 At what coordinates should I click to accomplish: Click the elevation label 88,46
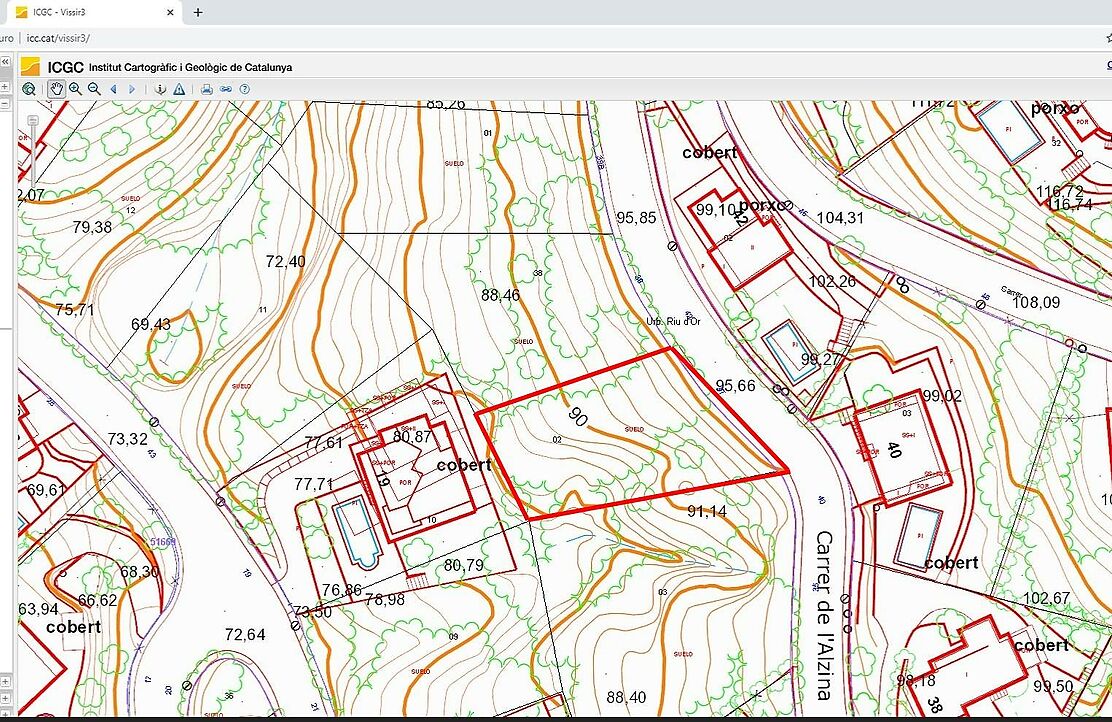point(501,295)
